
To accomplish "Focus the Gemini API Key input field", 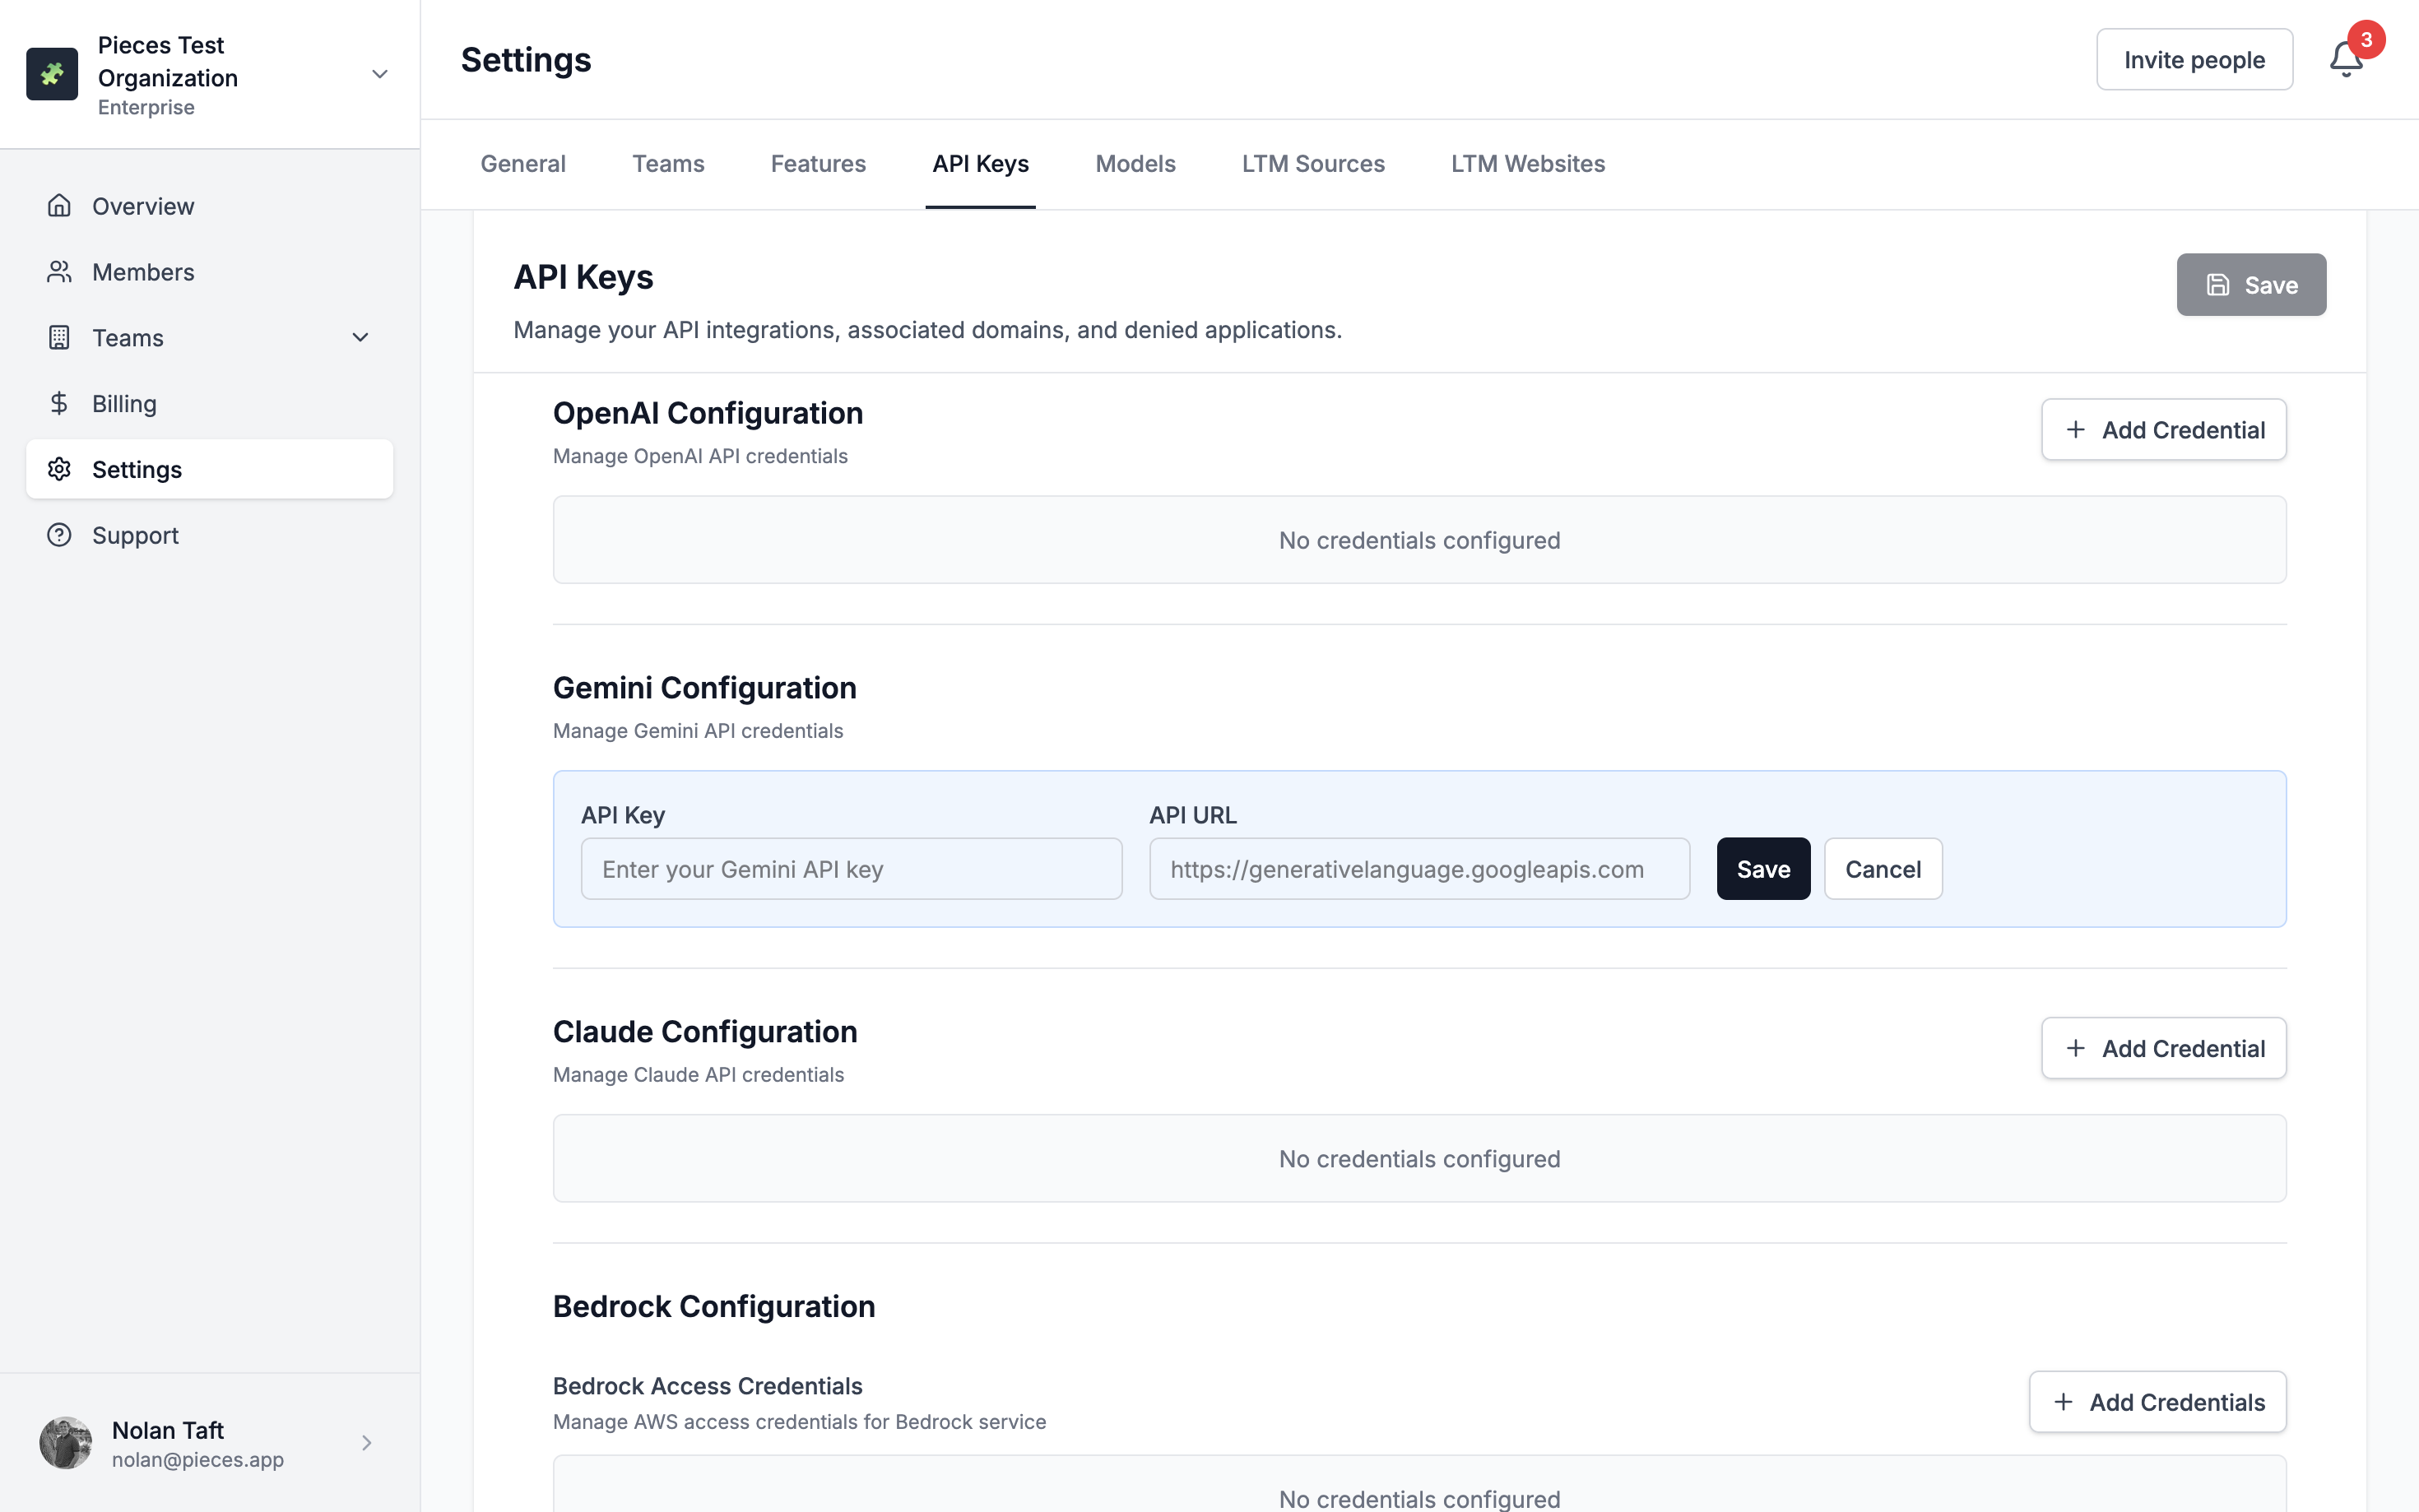I will 851,869.
